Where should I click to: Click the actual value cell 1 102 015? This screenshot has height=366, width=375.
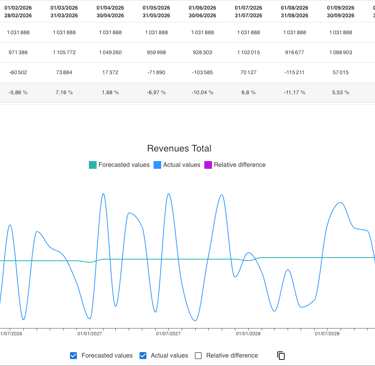pyautogui.click(x=248, y=52)
